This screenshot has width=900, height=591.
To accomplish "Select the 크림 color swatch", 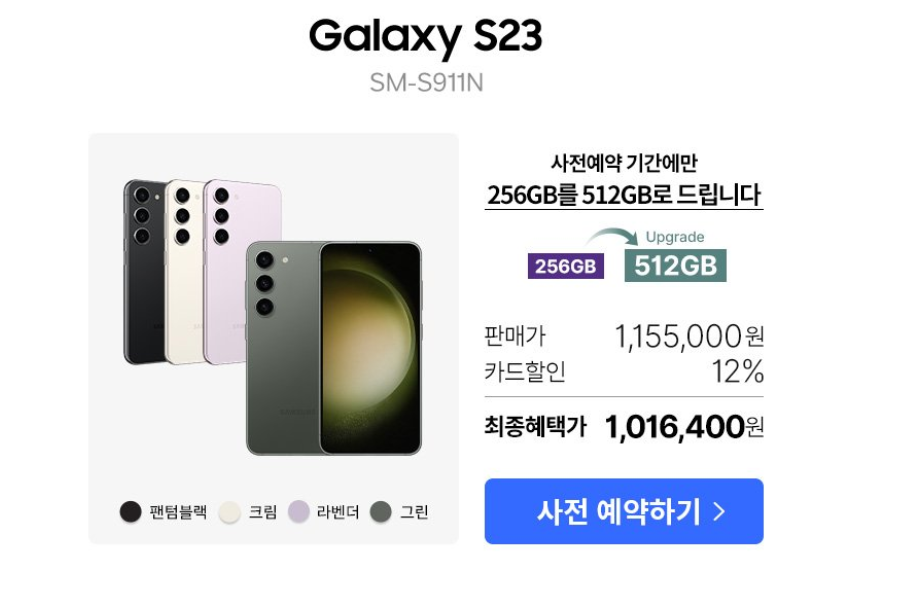I will pyautogui.click(x=230, y=511).
